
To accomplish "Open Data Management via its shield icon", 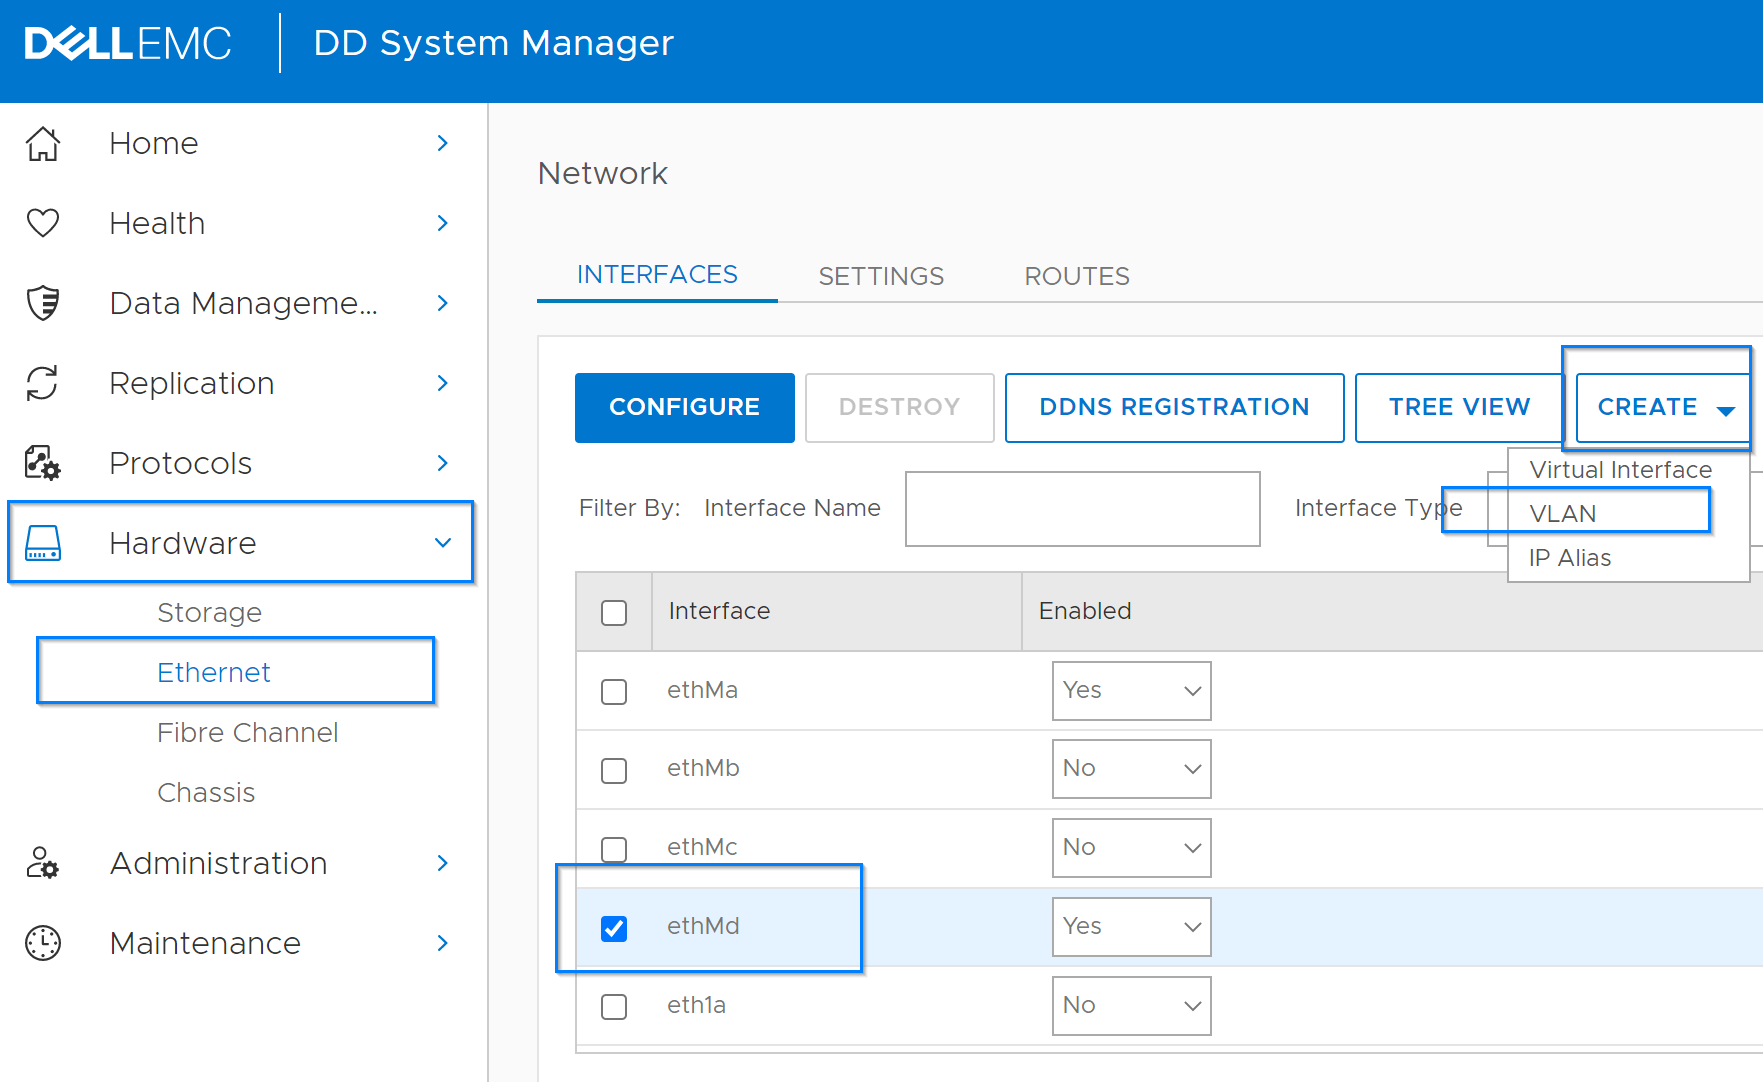I will (x=42, y=303).
